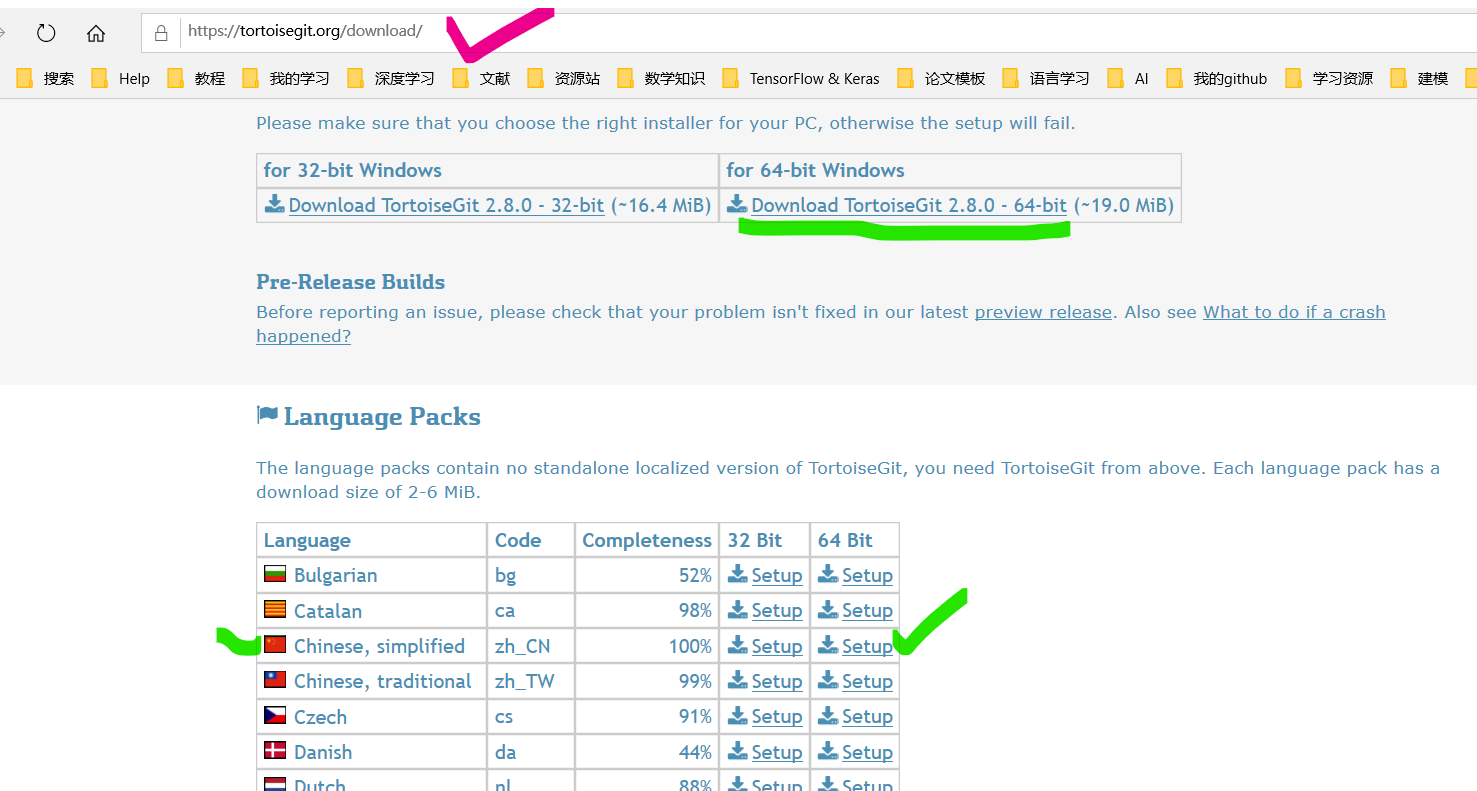Click the Language column header

pos(372,540)
